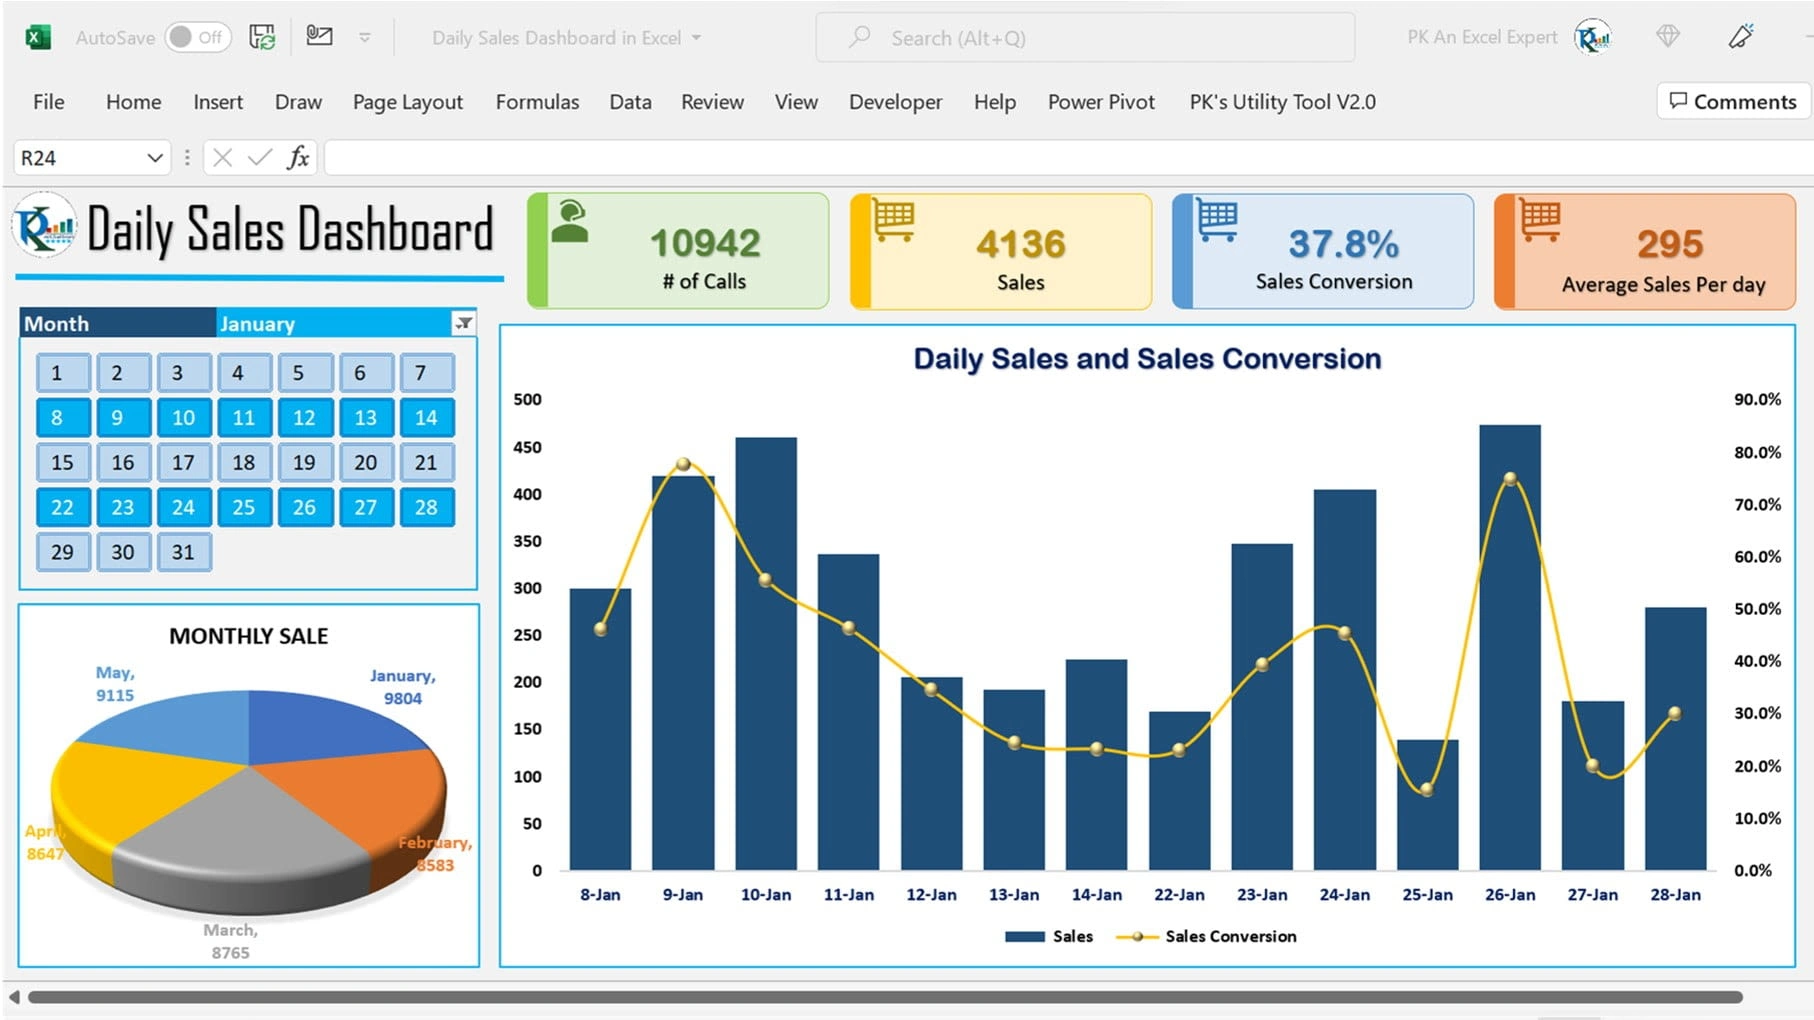Click the enter checkmark formula bar icon

[x=260, y=158]
